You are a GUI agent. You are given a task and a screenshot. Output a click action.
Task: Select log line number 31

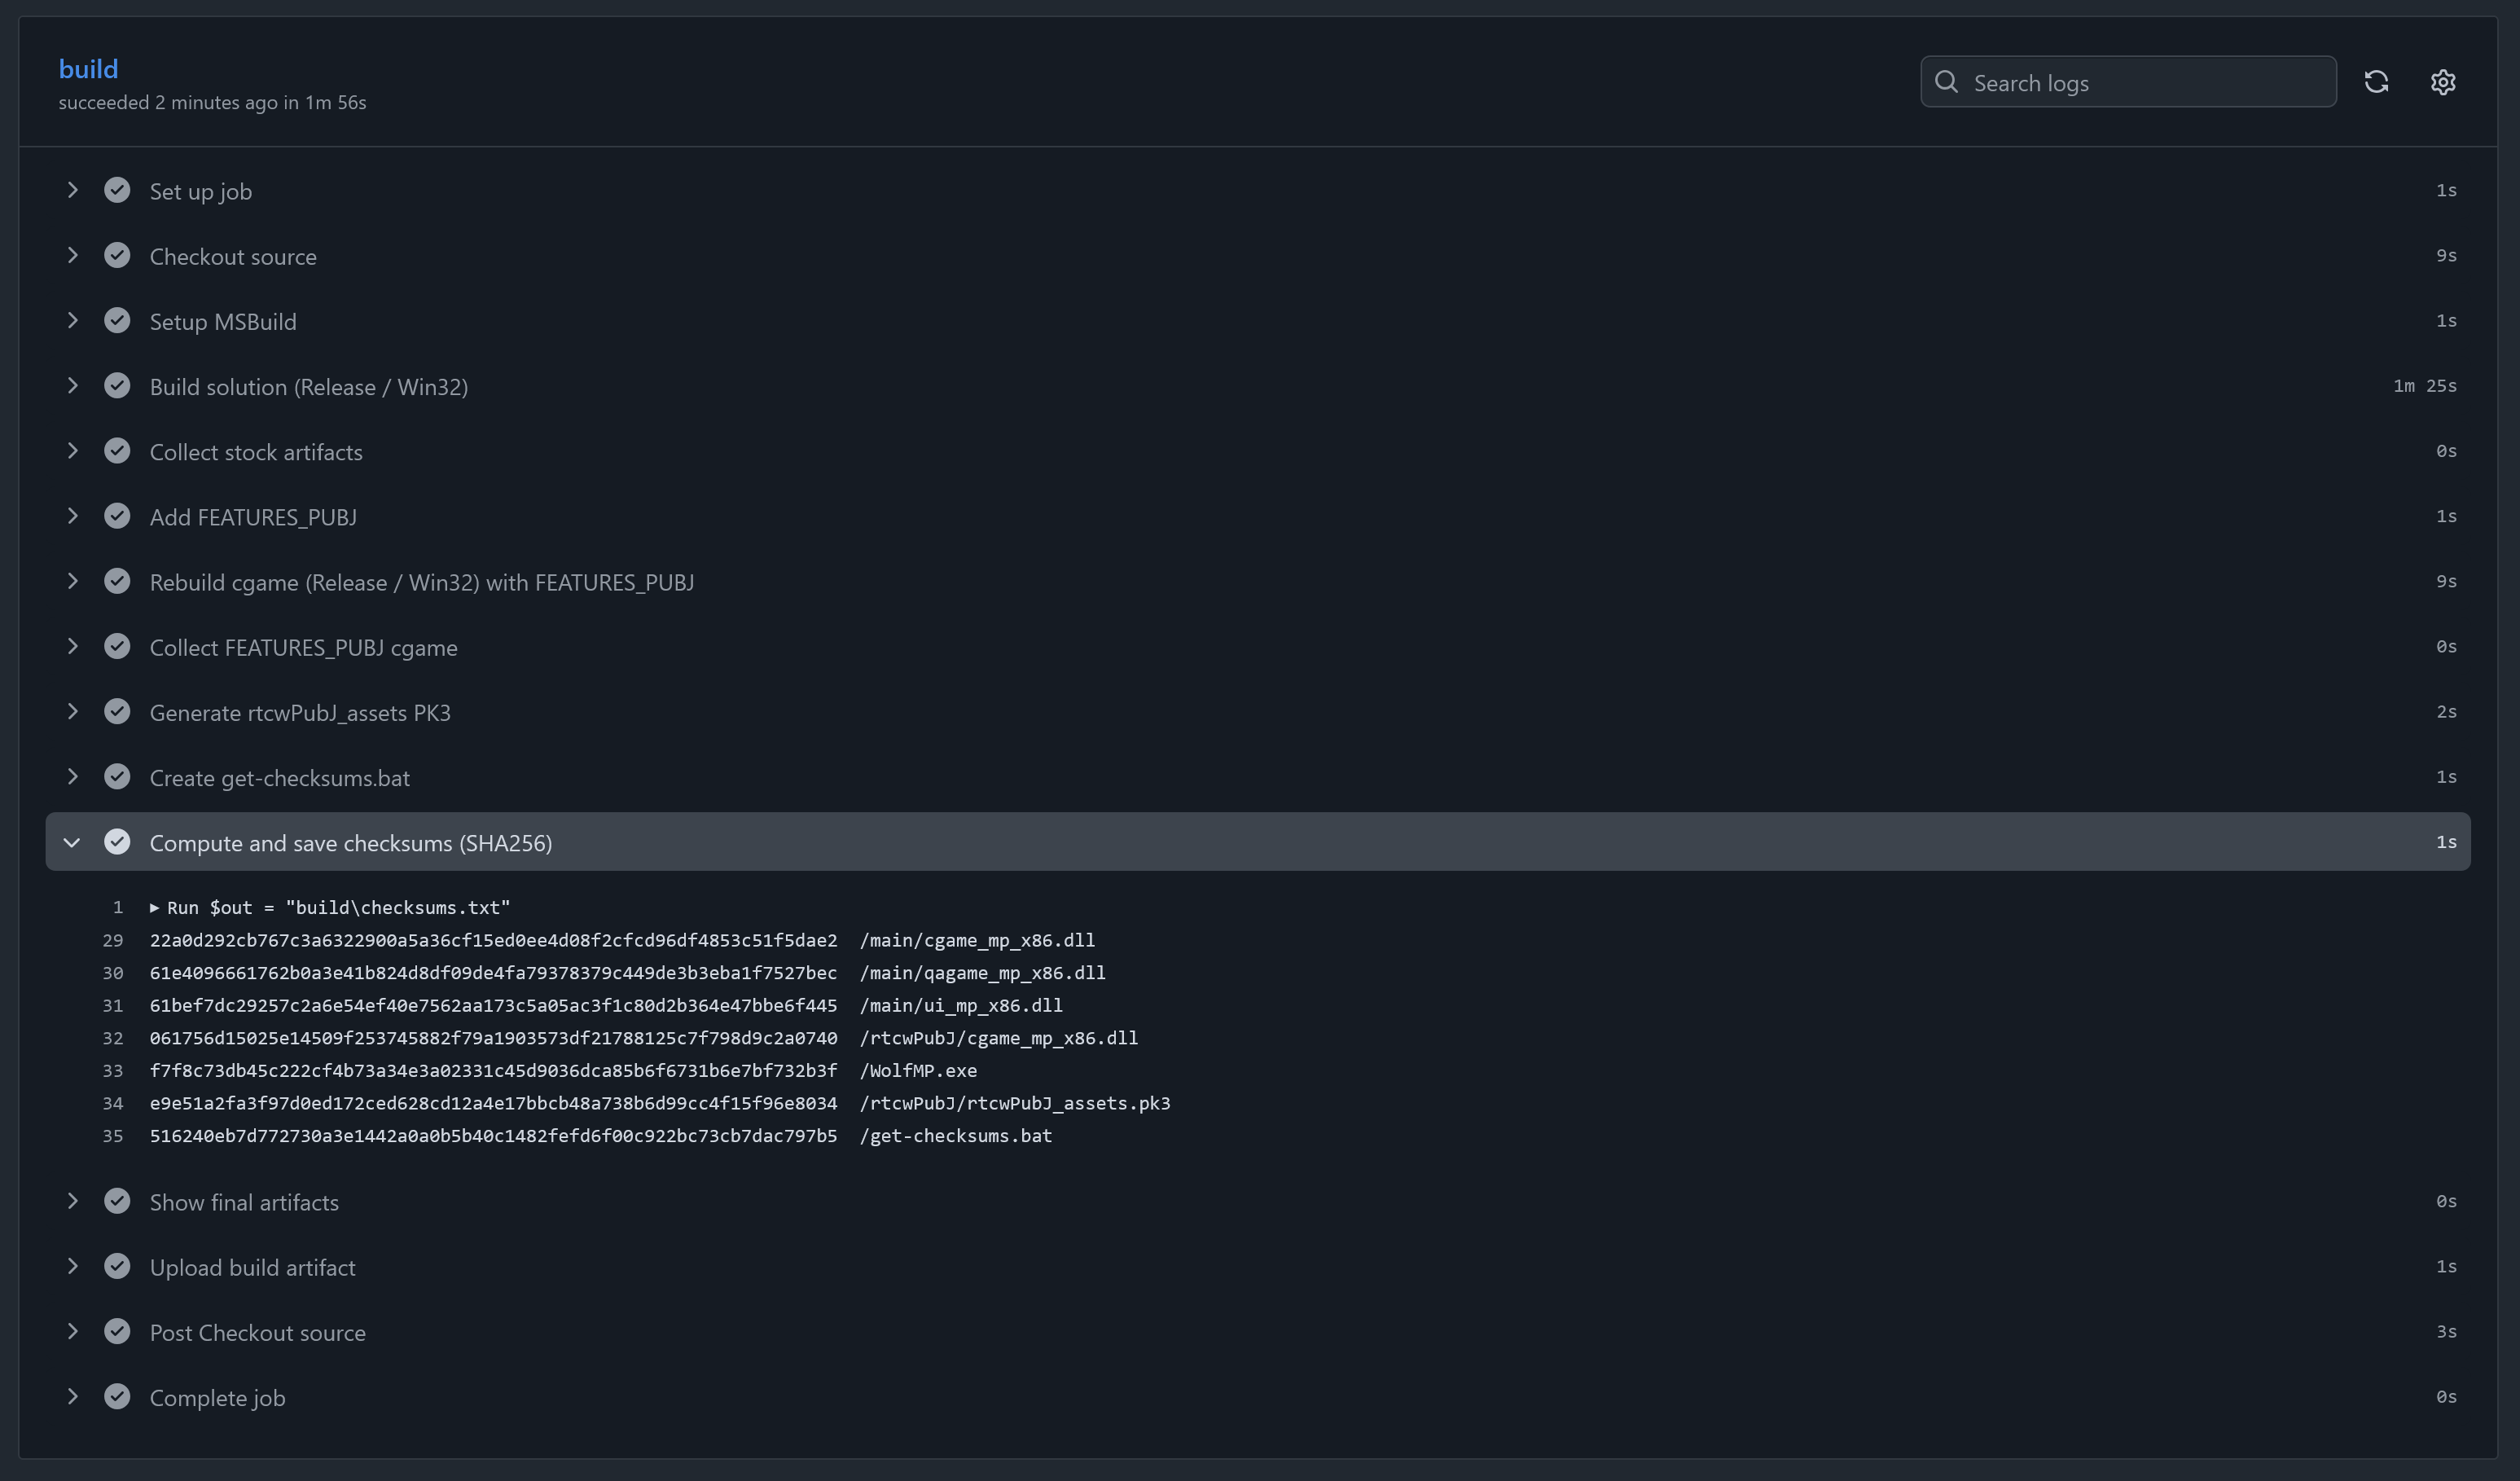113,1005
